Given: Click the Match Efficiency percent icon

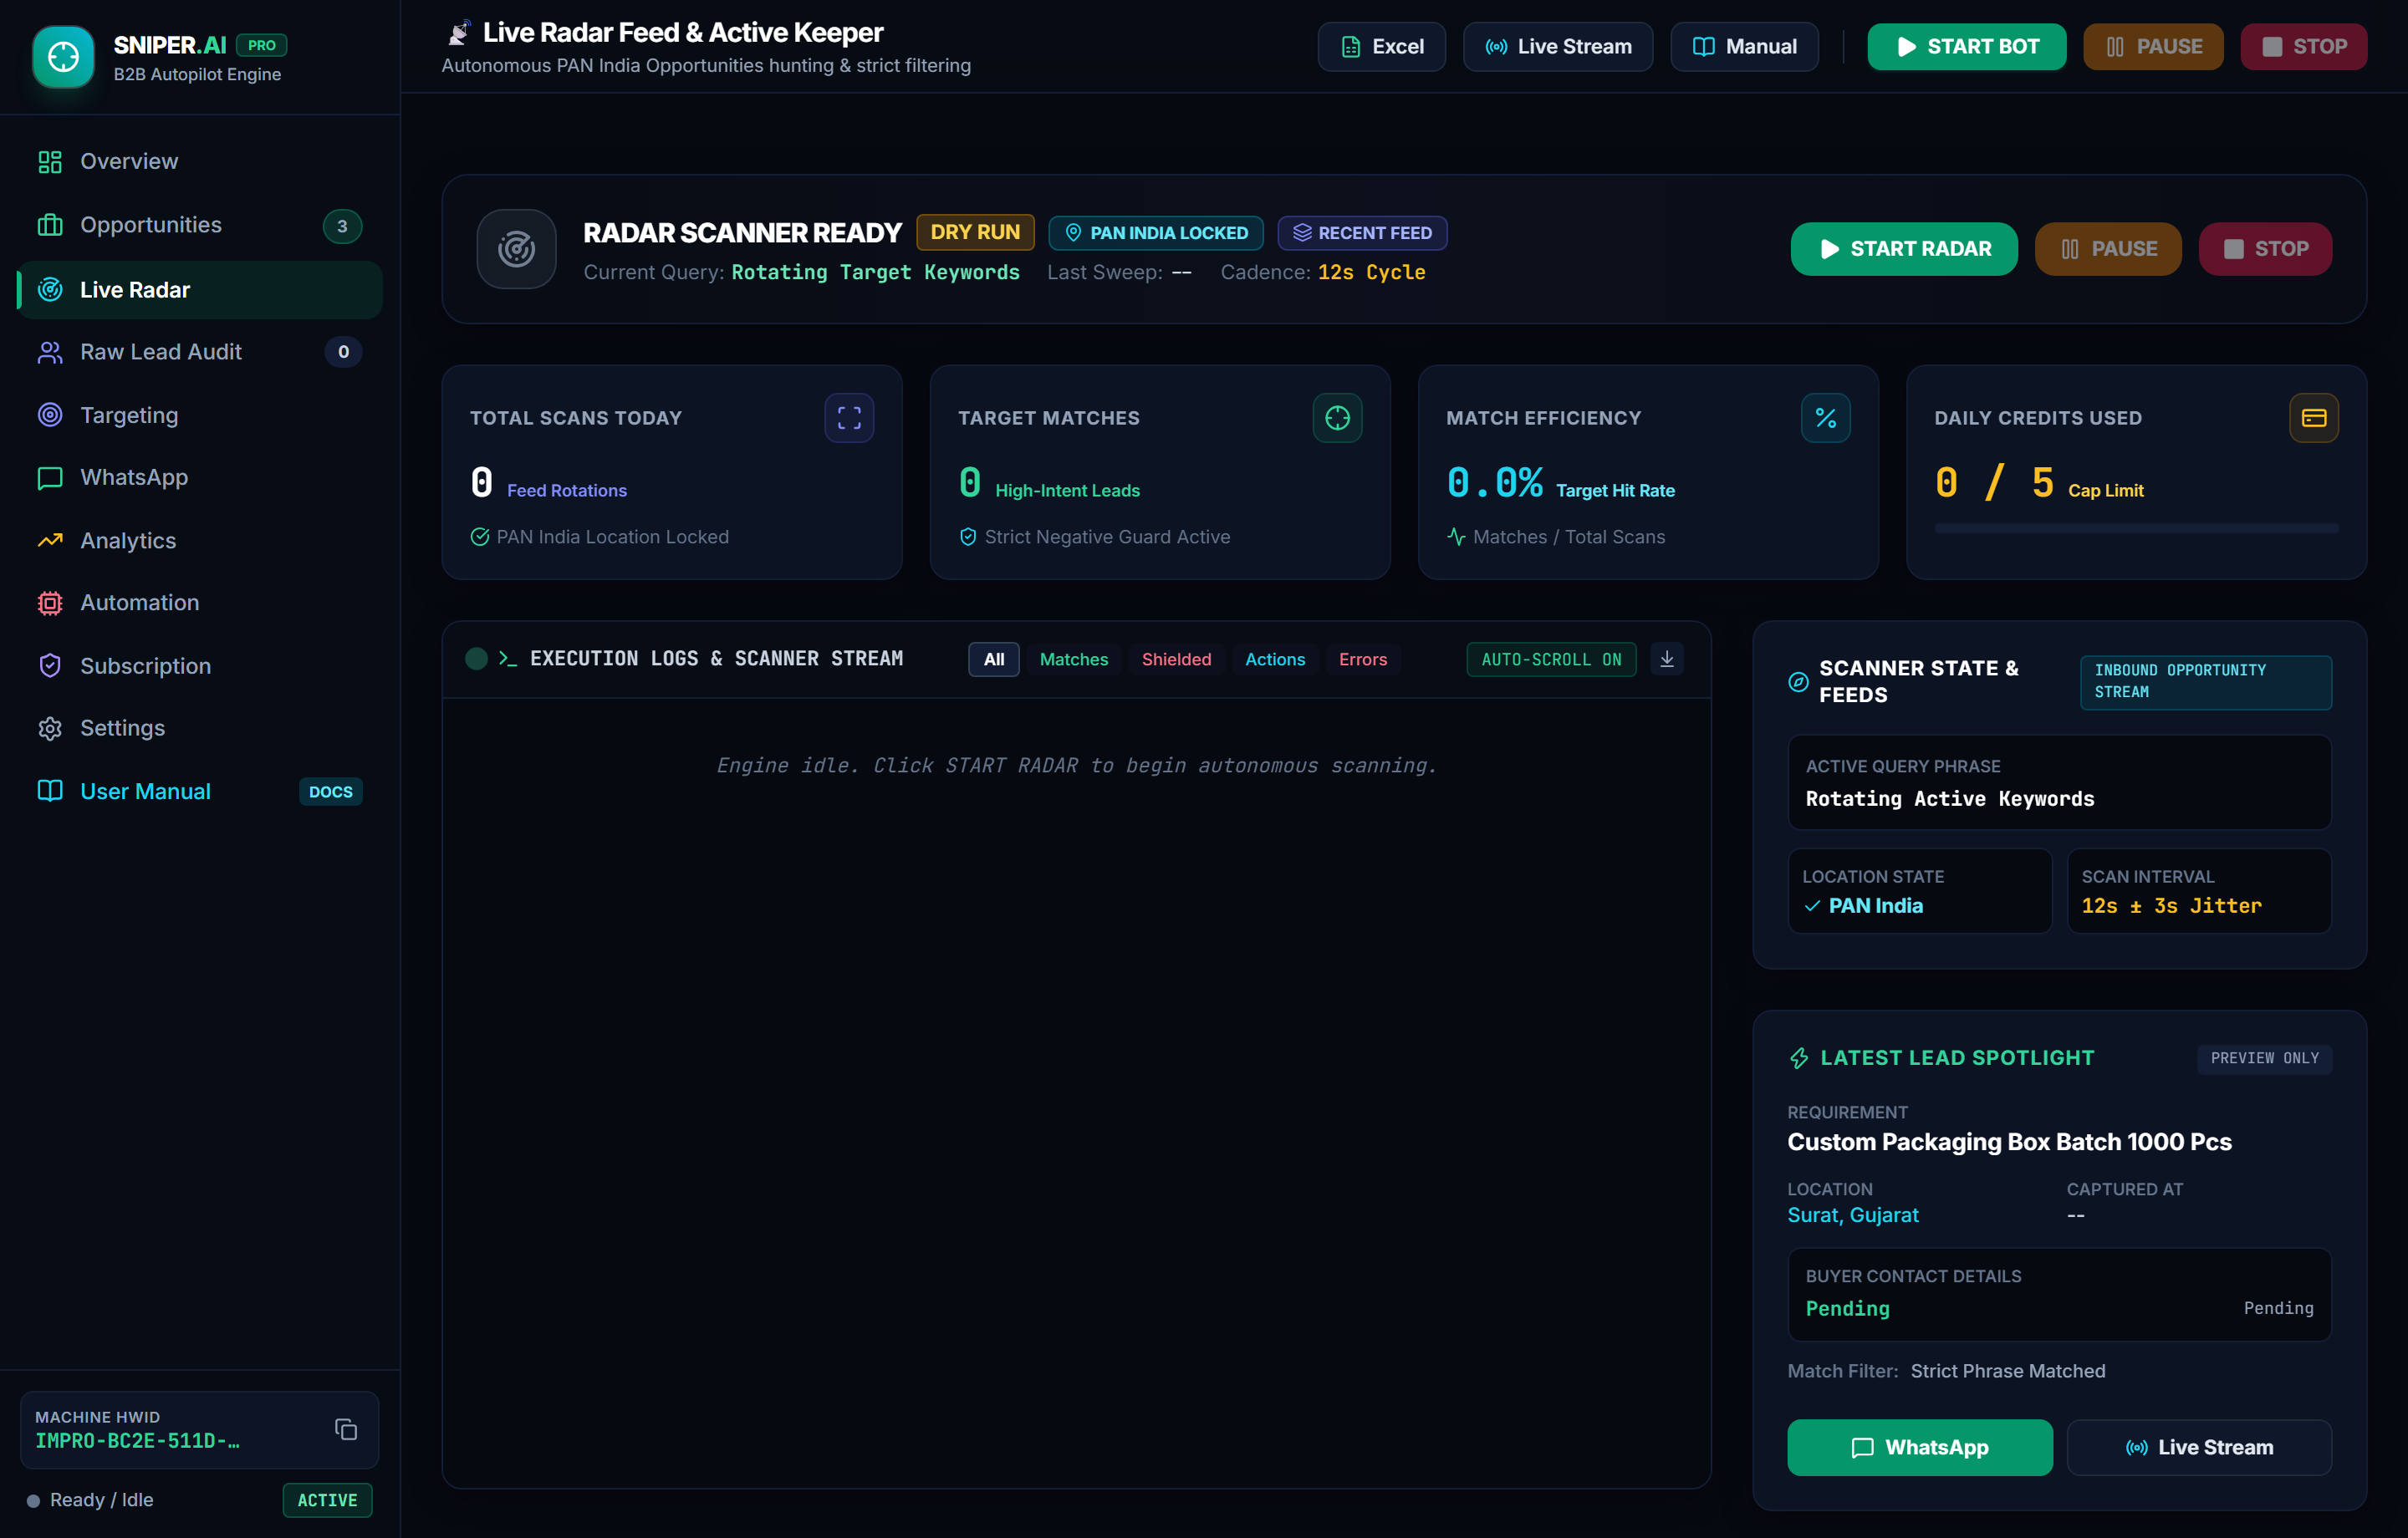Looking at the screenshot, I should click(x=1825, y=418).
